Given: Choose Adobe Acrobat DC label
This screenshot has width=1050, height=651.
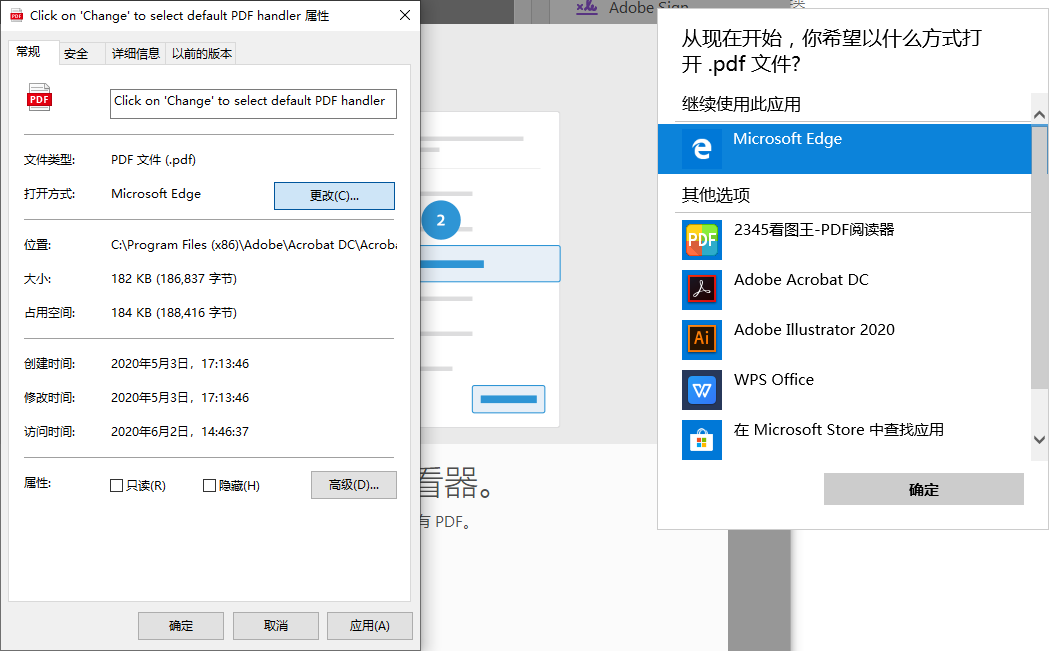Looking at the screenshot, I should [x=801, y=279].
